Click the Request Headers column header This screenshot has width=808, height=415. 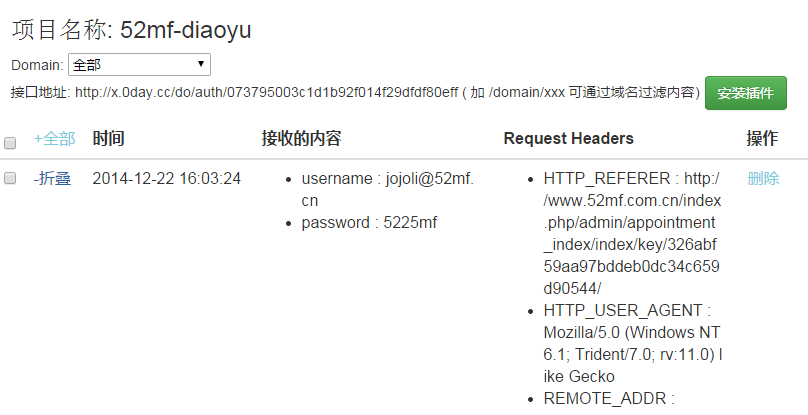(568, 138)
